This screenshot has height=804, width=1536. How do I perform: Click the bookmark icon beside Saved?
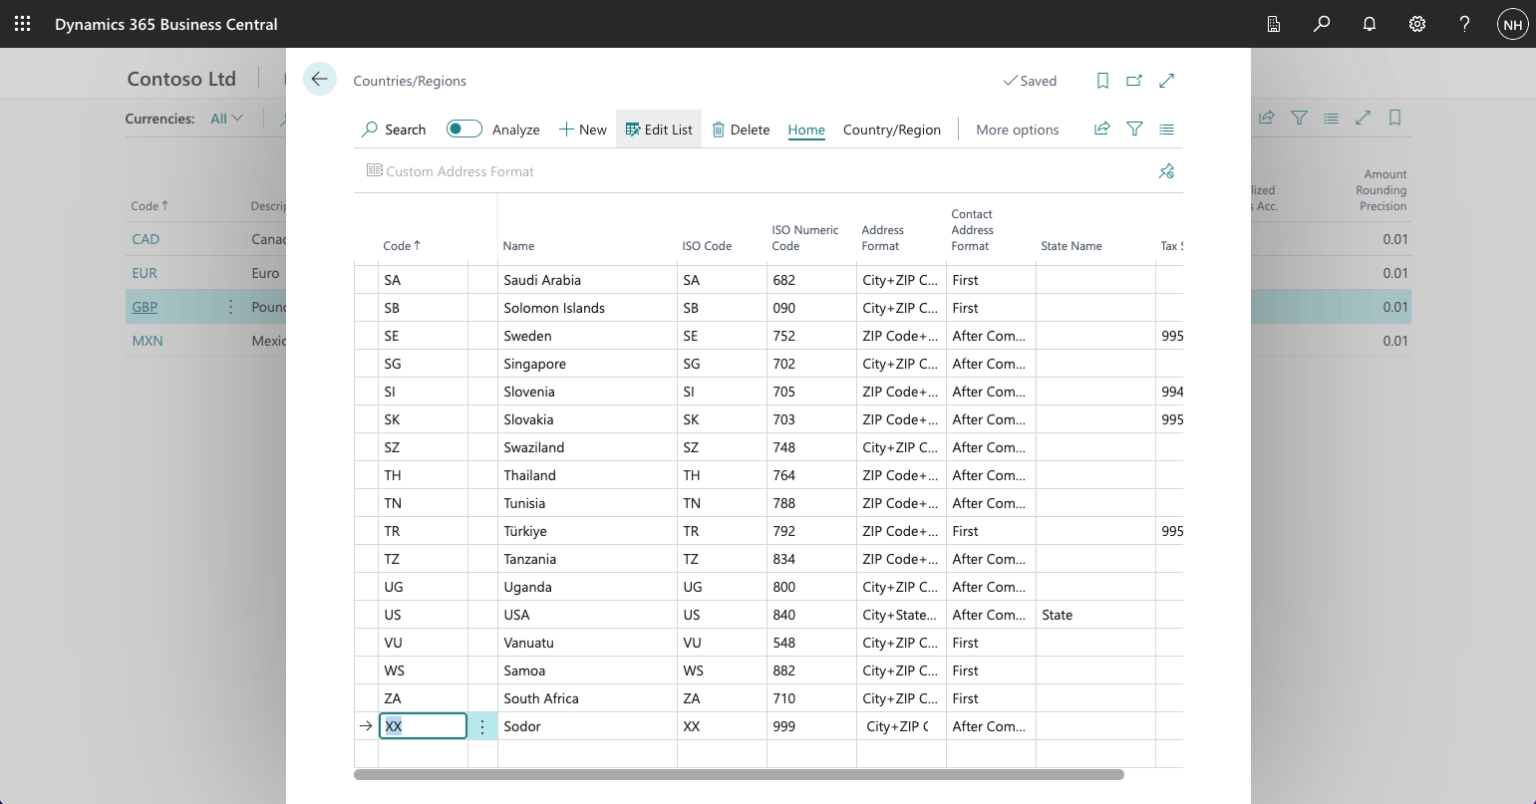(1102, 81)
